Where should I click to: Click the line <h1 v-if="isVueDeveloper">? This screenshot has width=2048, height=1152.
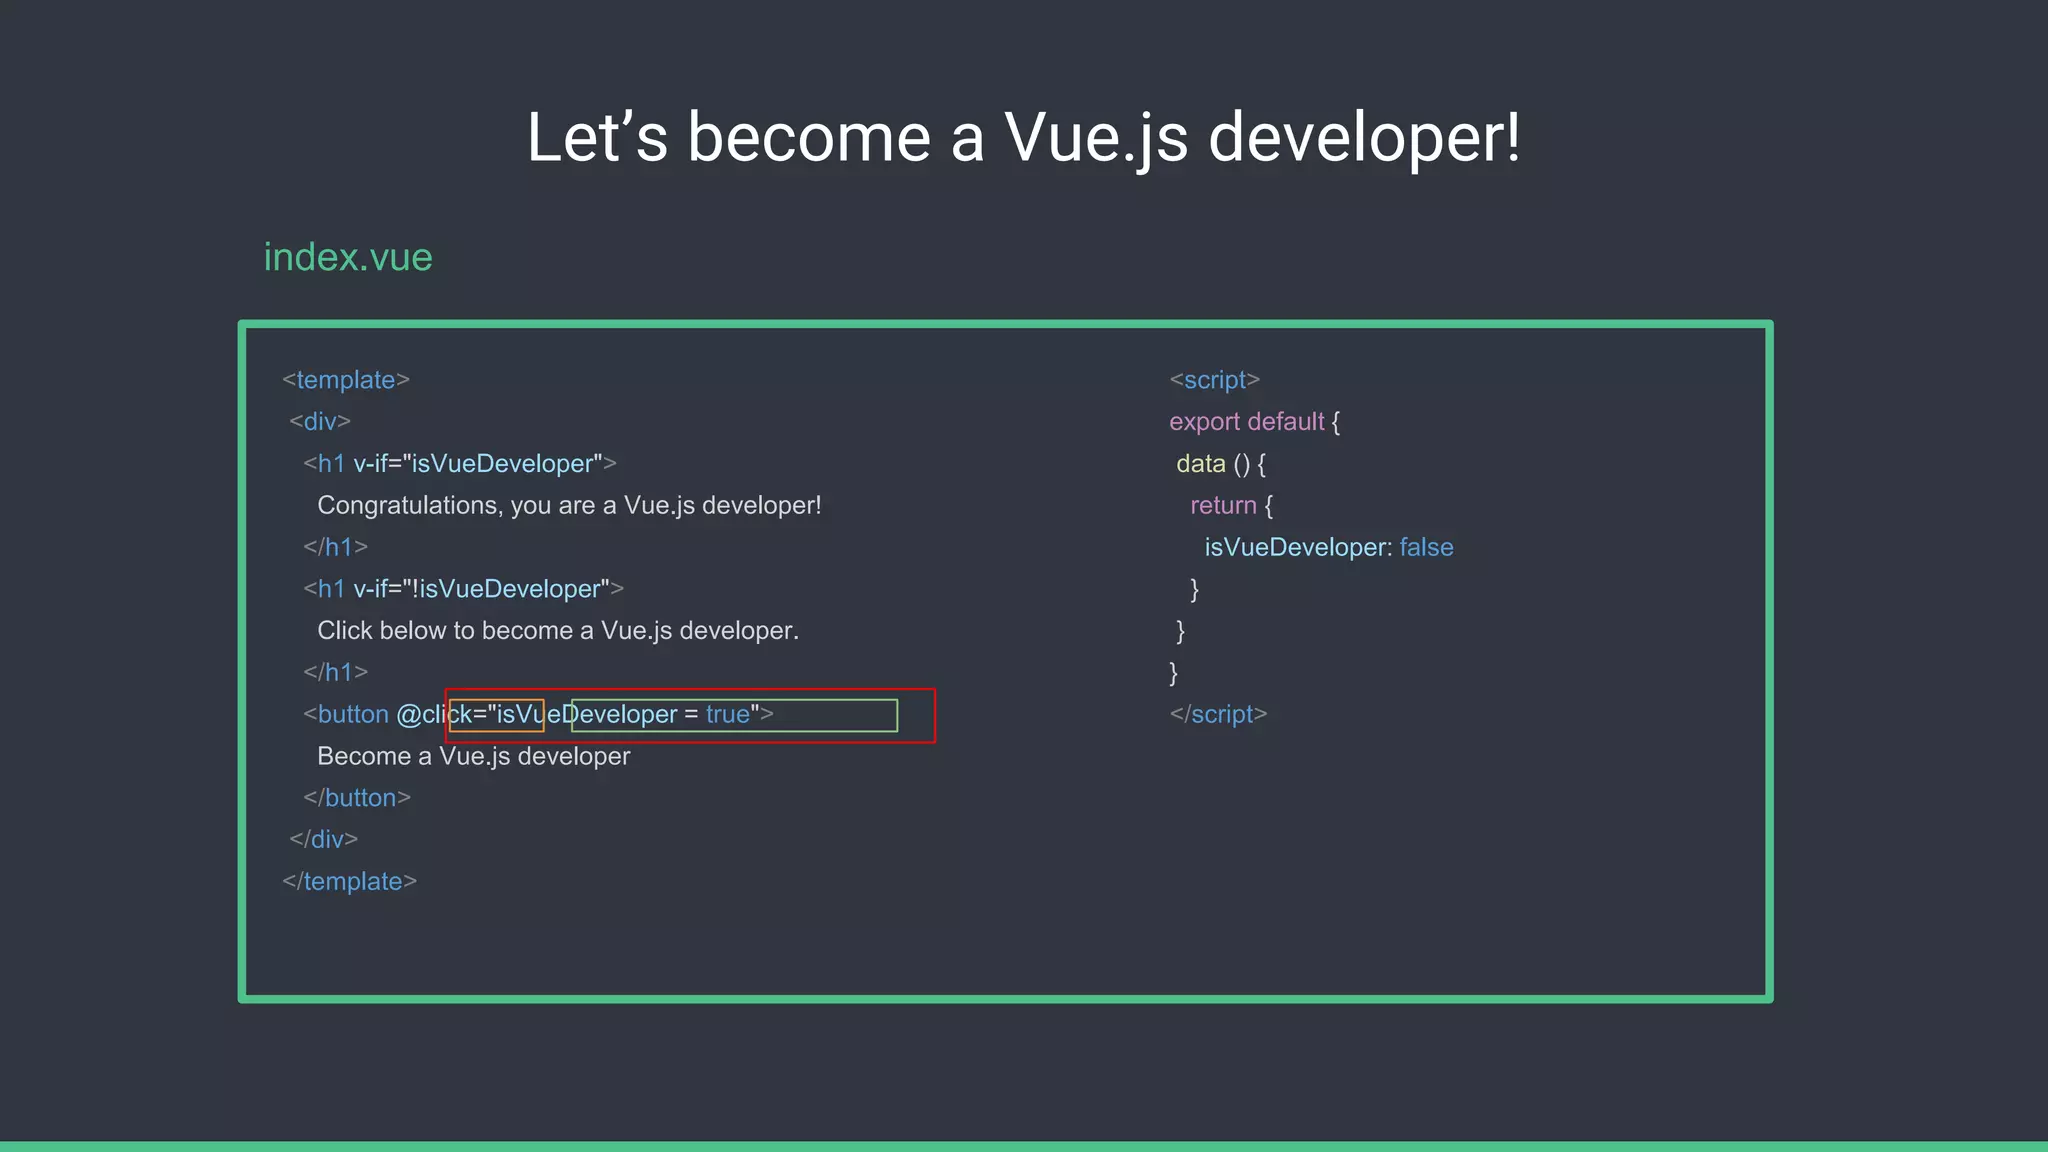(x=460, y=464)
